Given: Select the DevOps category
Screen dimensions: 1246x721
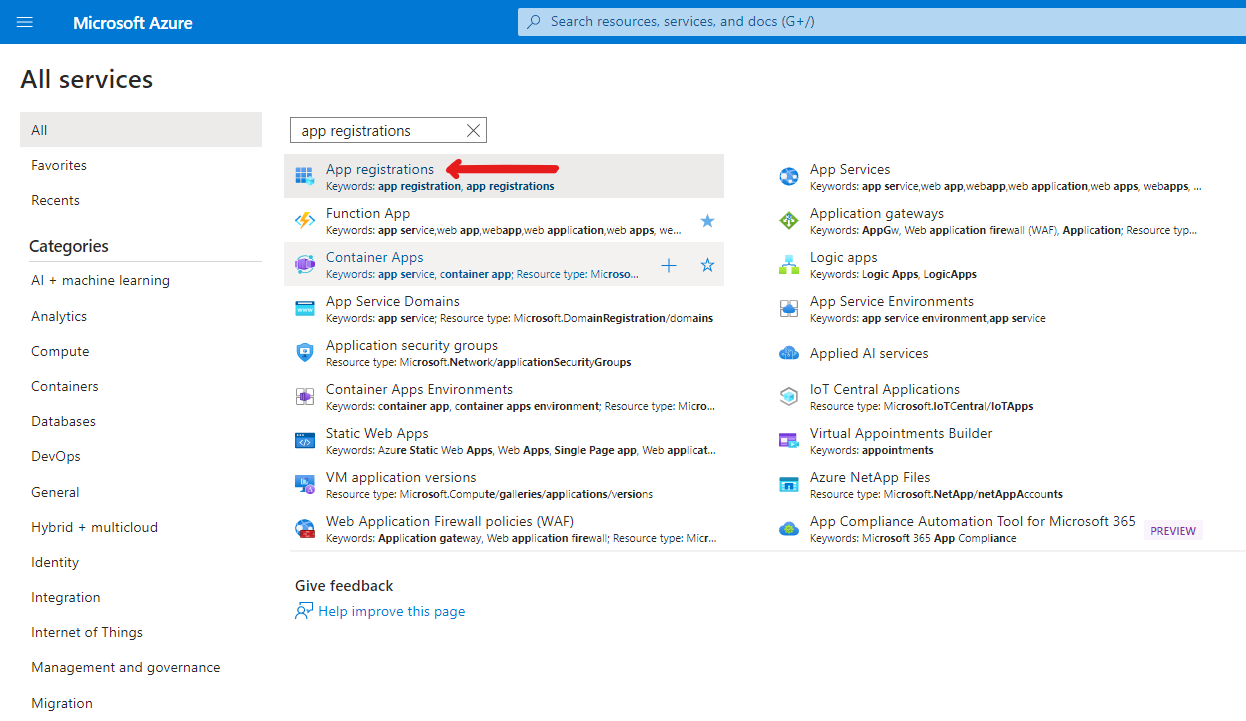Looking at the screenshot, I should pyautogui.click(x=55, y=456).
